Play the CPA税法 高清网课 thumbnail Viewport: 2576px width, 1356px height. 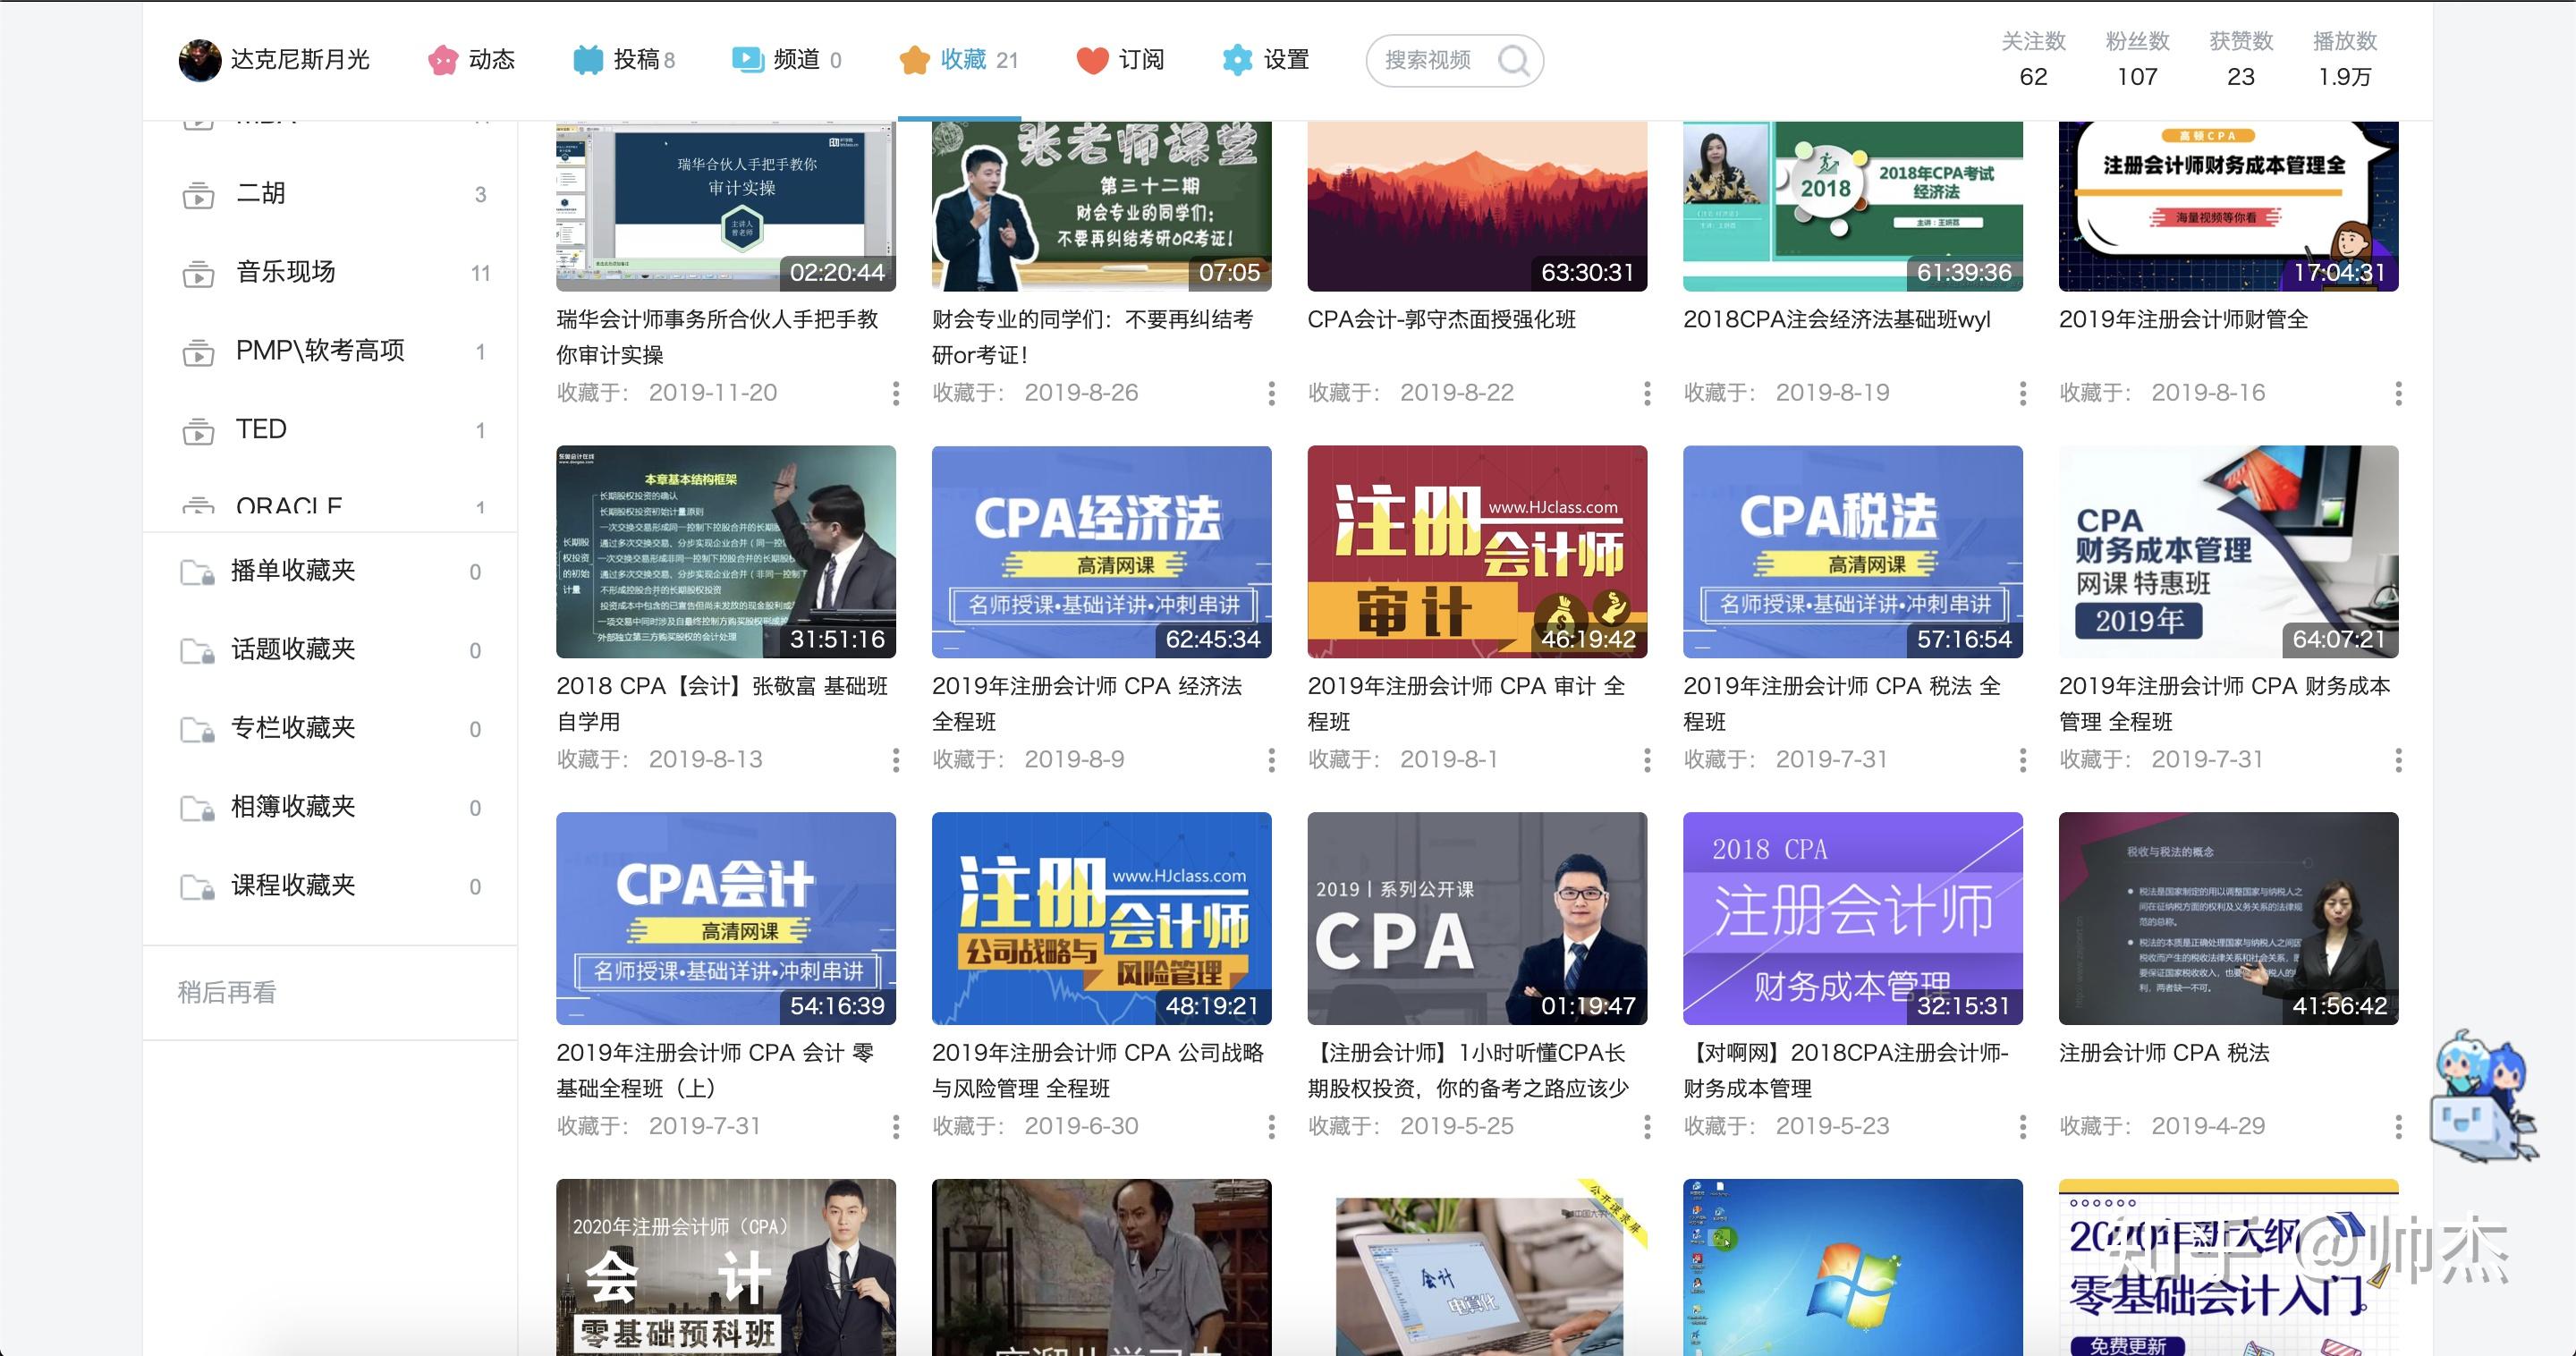[x=1853, y=552]
